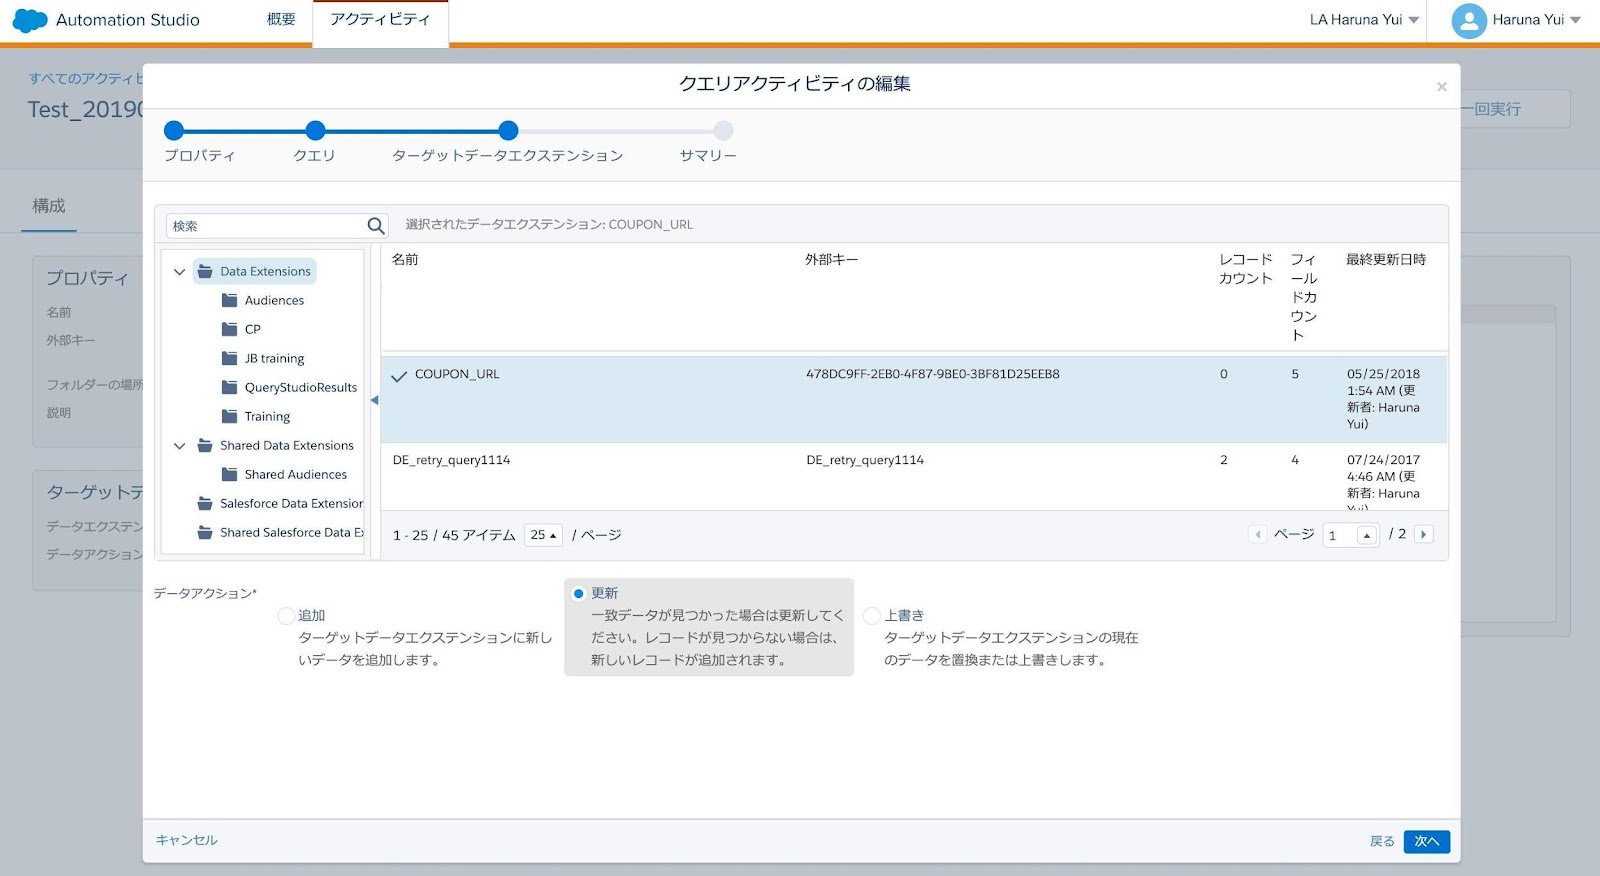
Task: Select the QueryStudioResults tree item
Action: click(300, 387)
